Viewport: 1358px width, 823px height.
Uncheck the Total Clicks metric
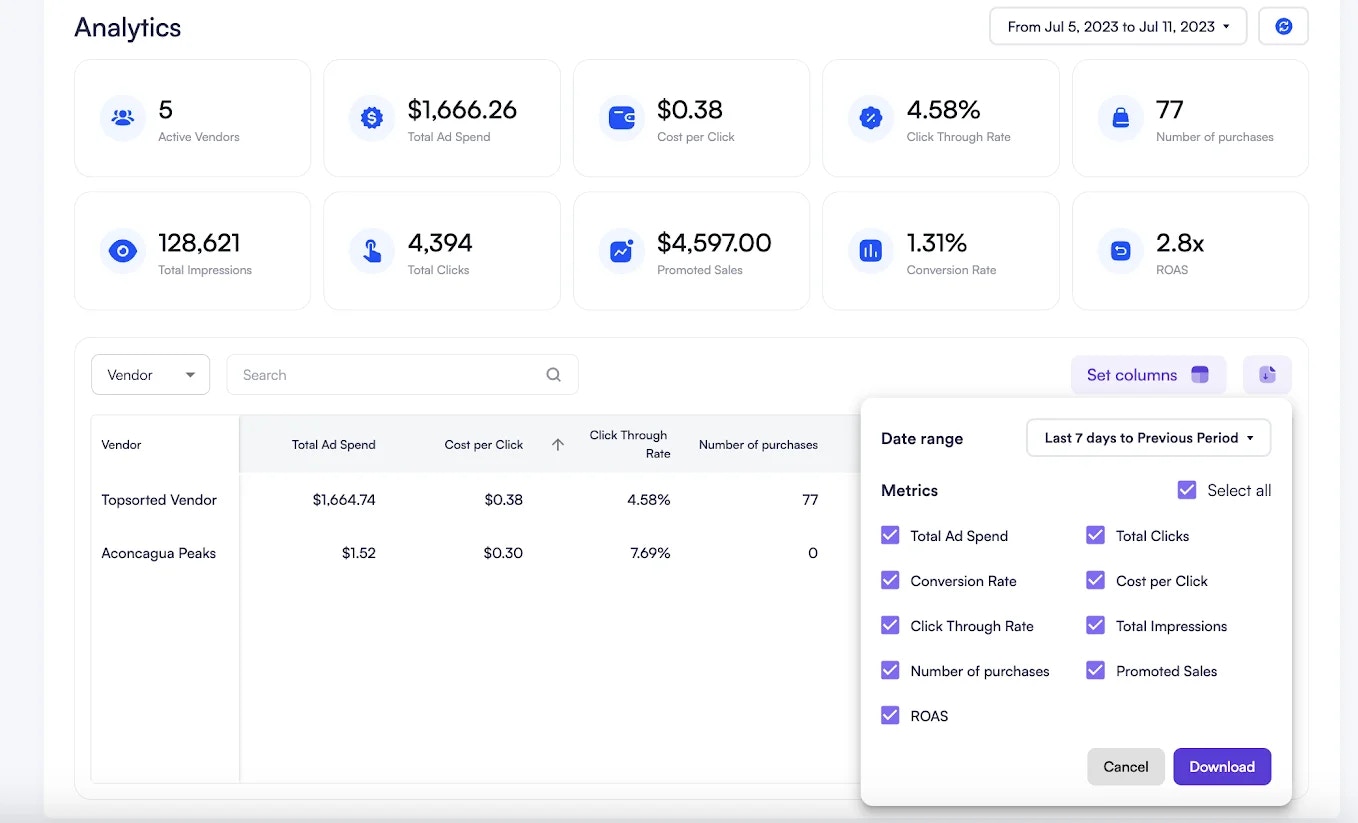pos(1095,535)
